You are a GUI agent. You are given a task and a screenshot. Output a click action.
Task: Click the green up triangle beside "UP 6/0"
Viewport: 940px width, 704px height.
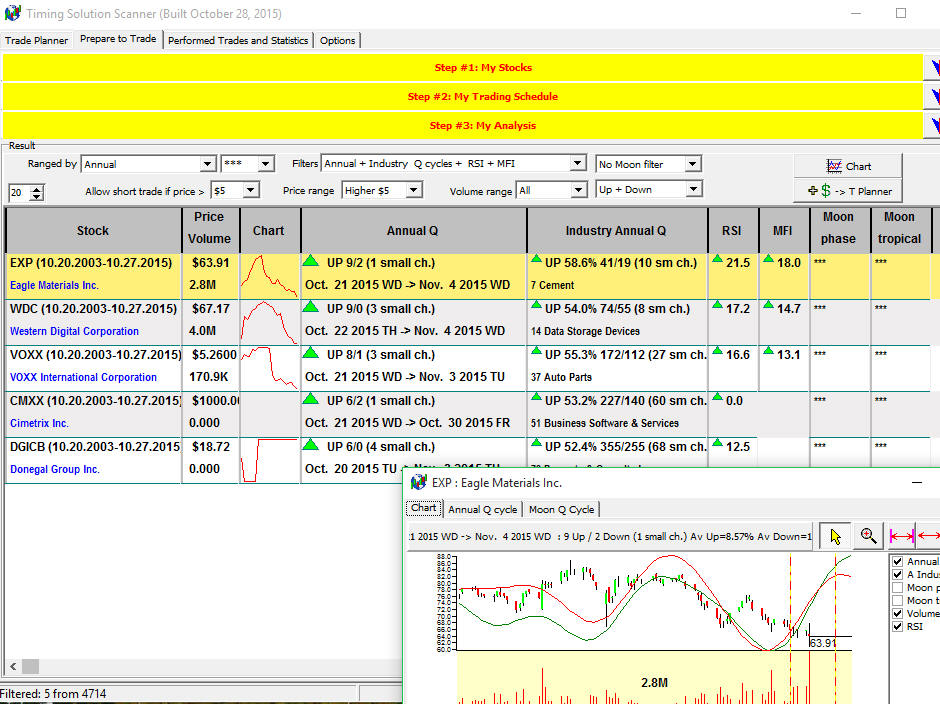point(311,445)
